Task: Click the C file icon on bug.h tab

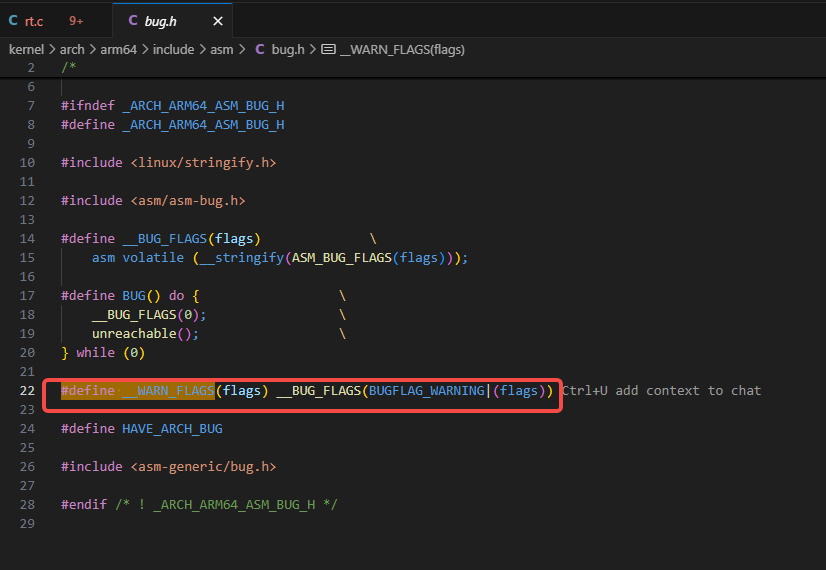Action: pyautogui.click(x=133, y=21)
